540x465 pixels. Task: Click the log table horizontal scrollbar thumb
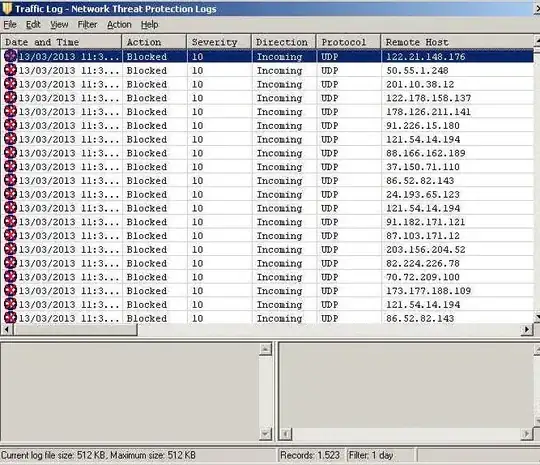click(75, 330)
